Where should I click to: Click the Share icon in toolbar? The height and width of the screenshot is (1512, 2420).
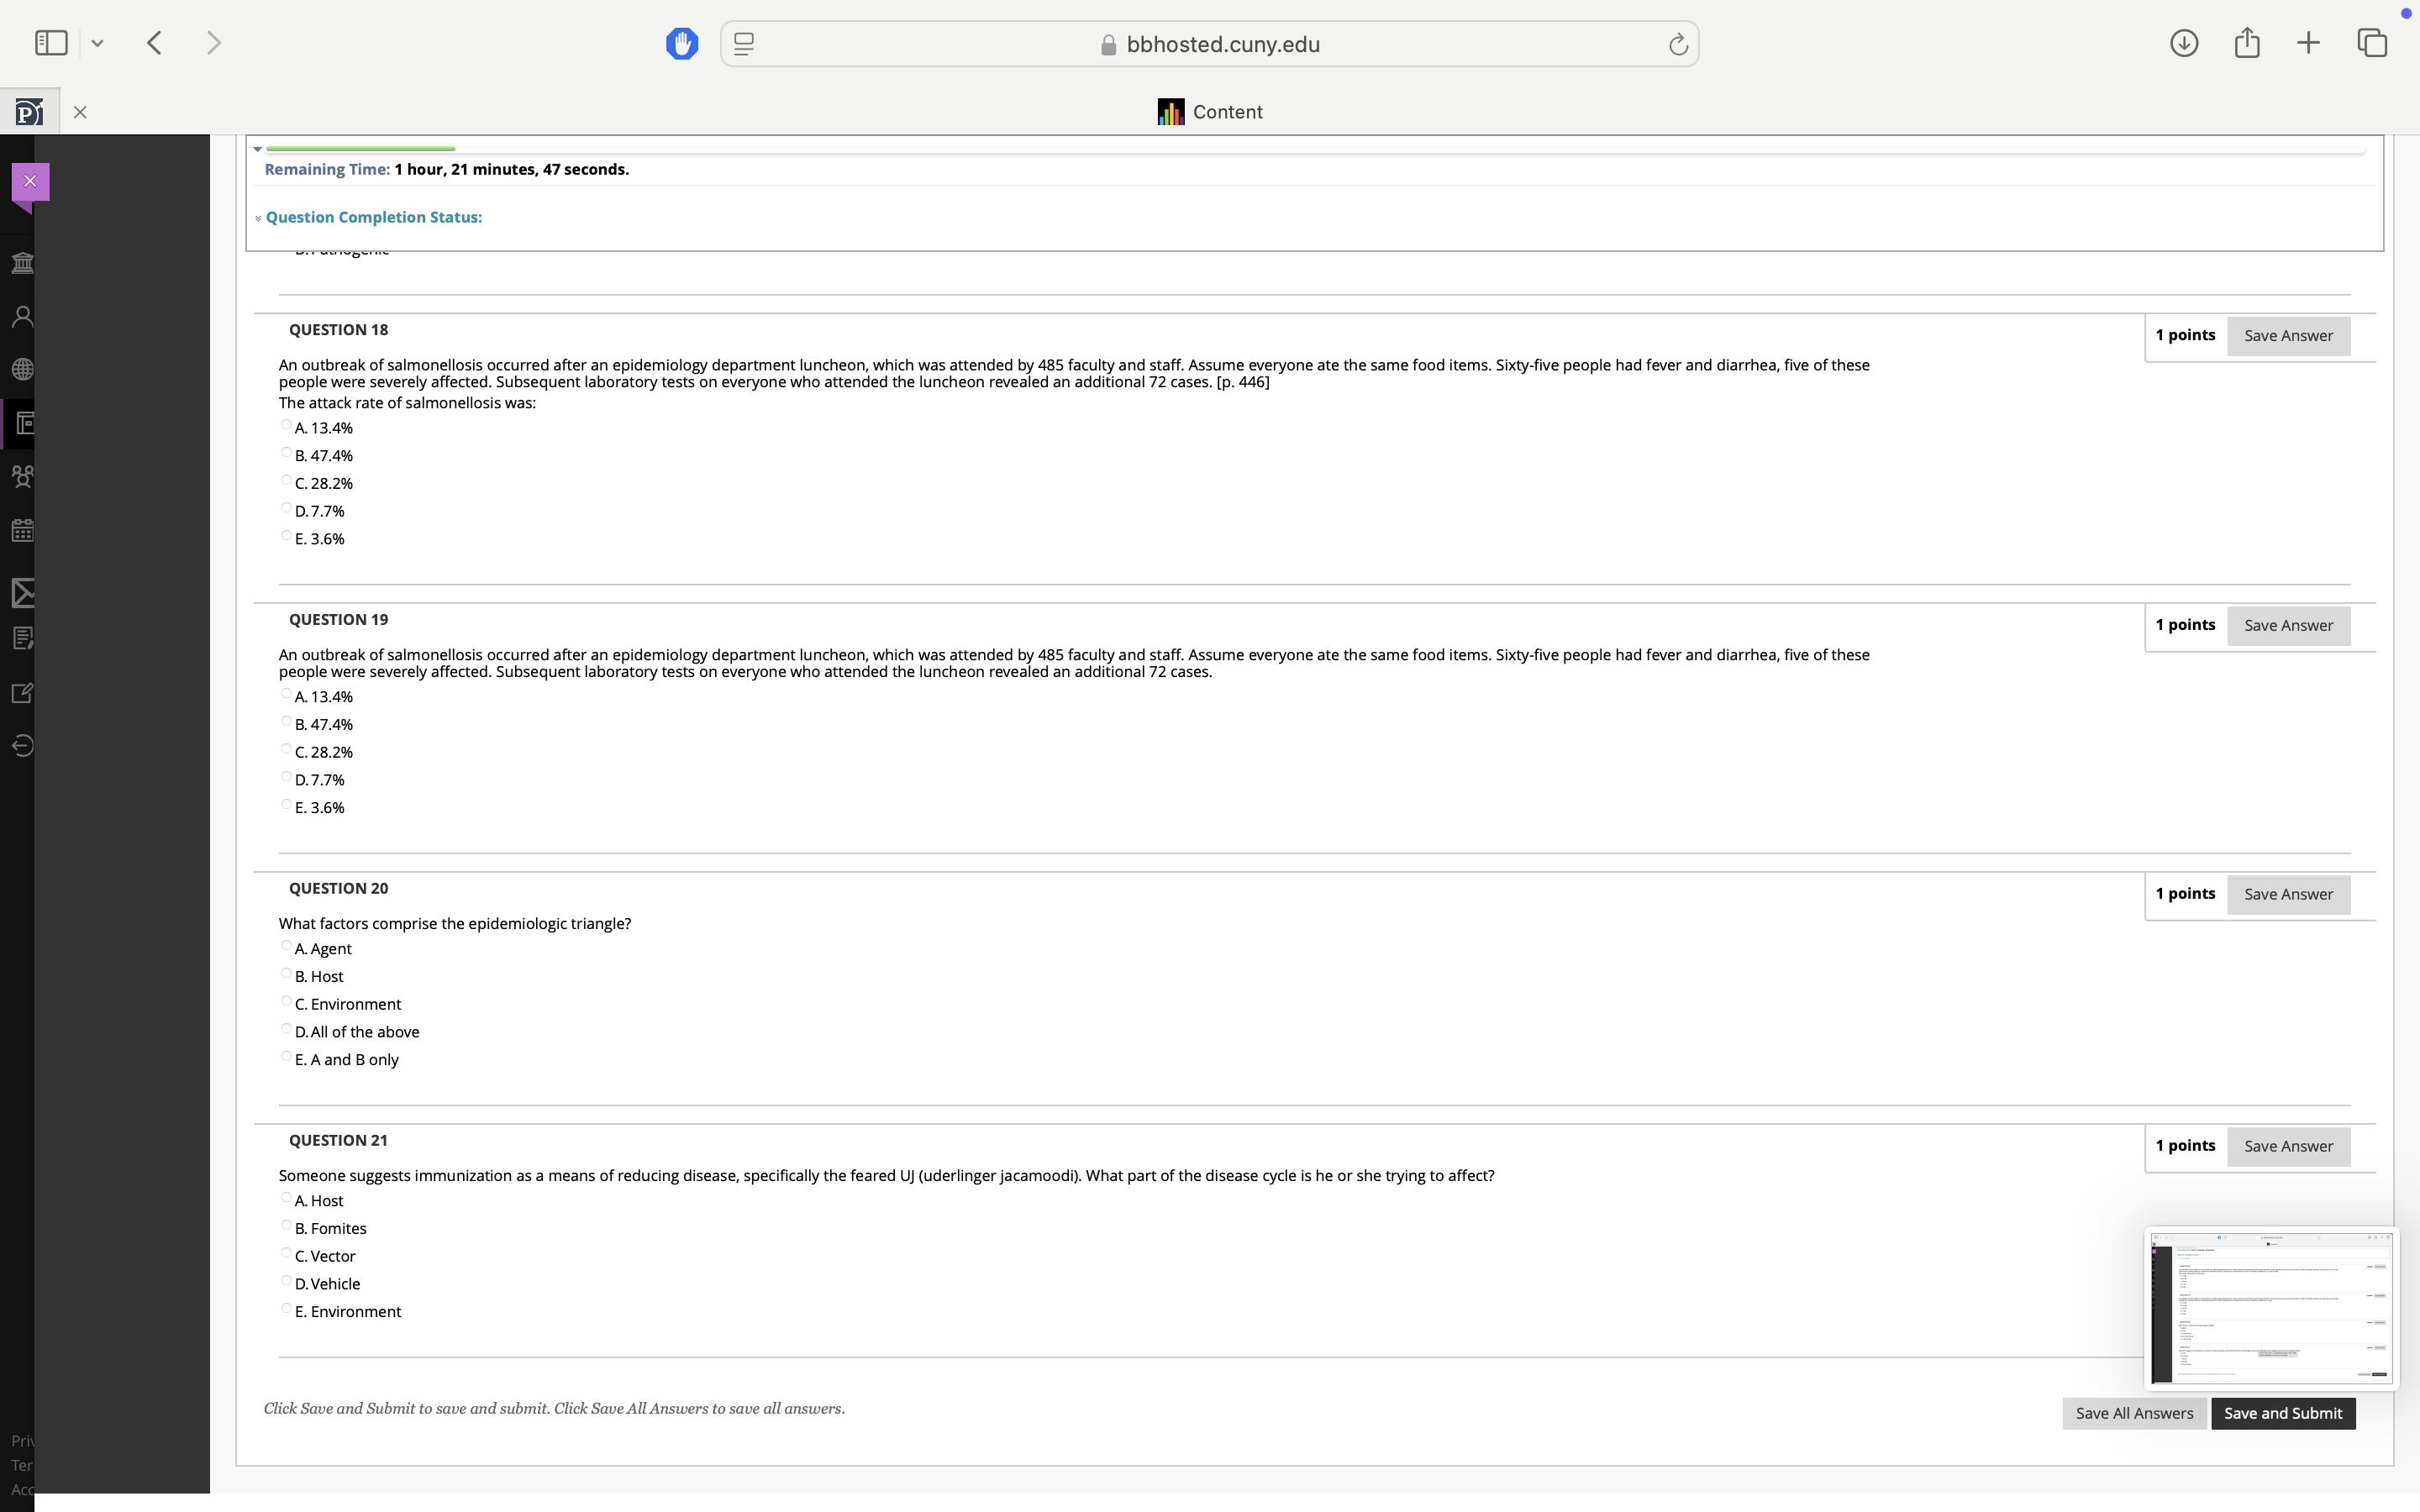coord(2246,43)
